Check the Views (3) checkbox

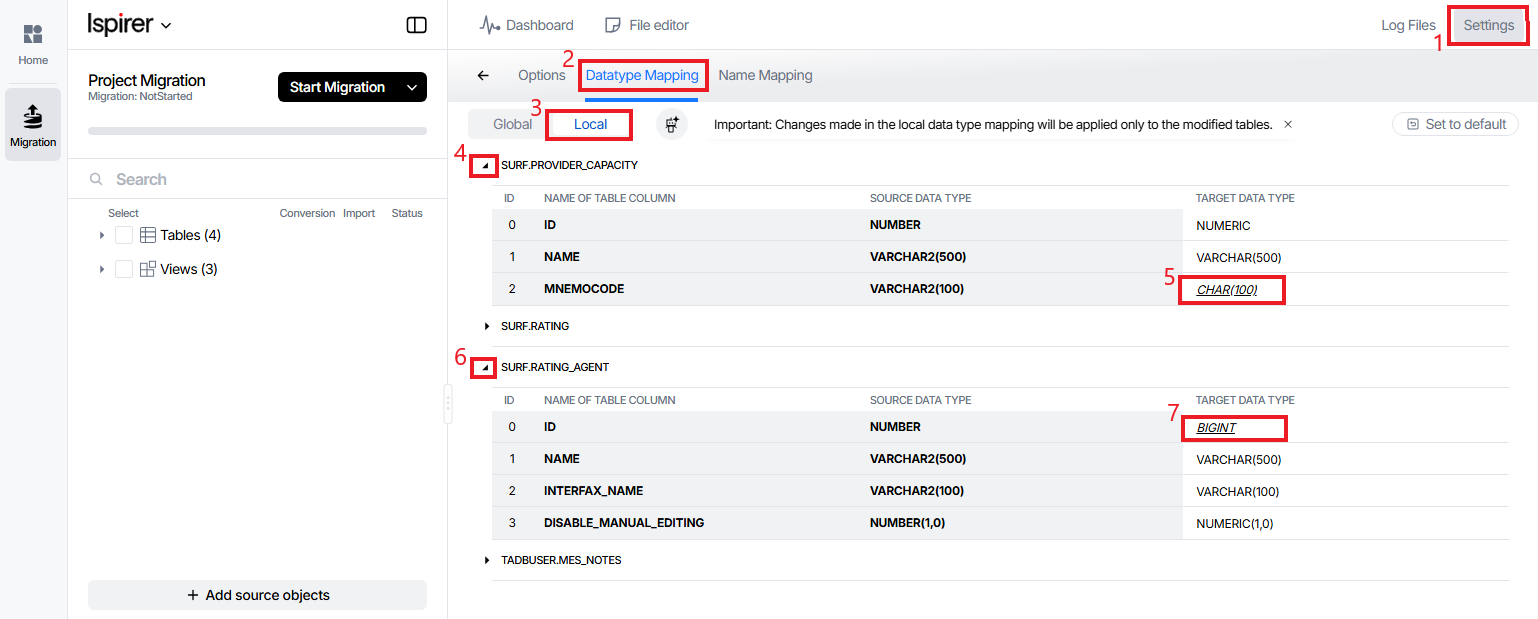124,269
